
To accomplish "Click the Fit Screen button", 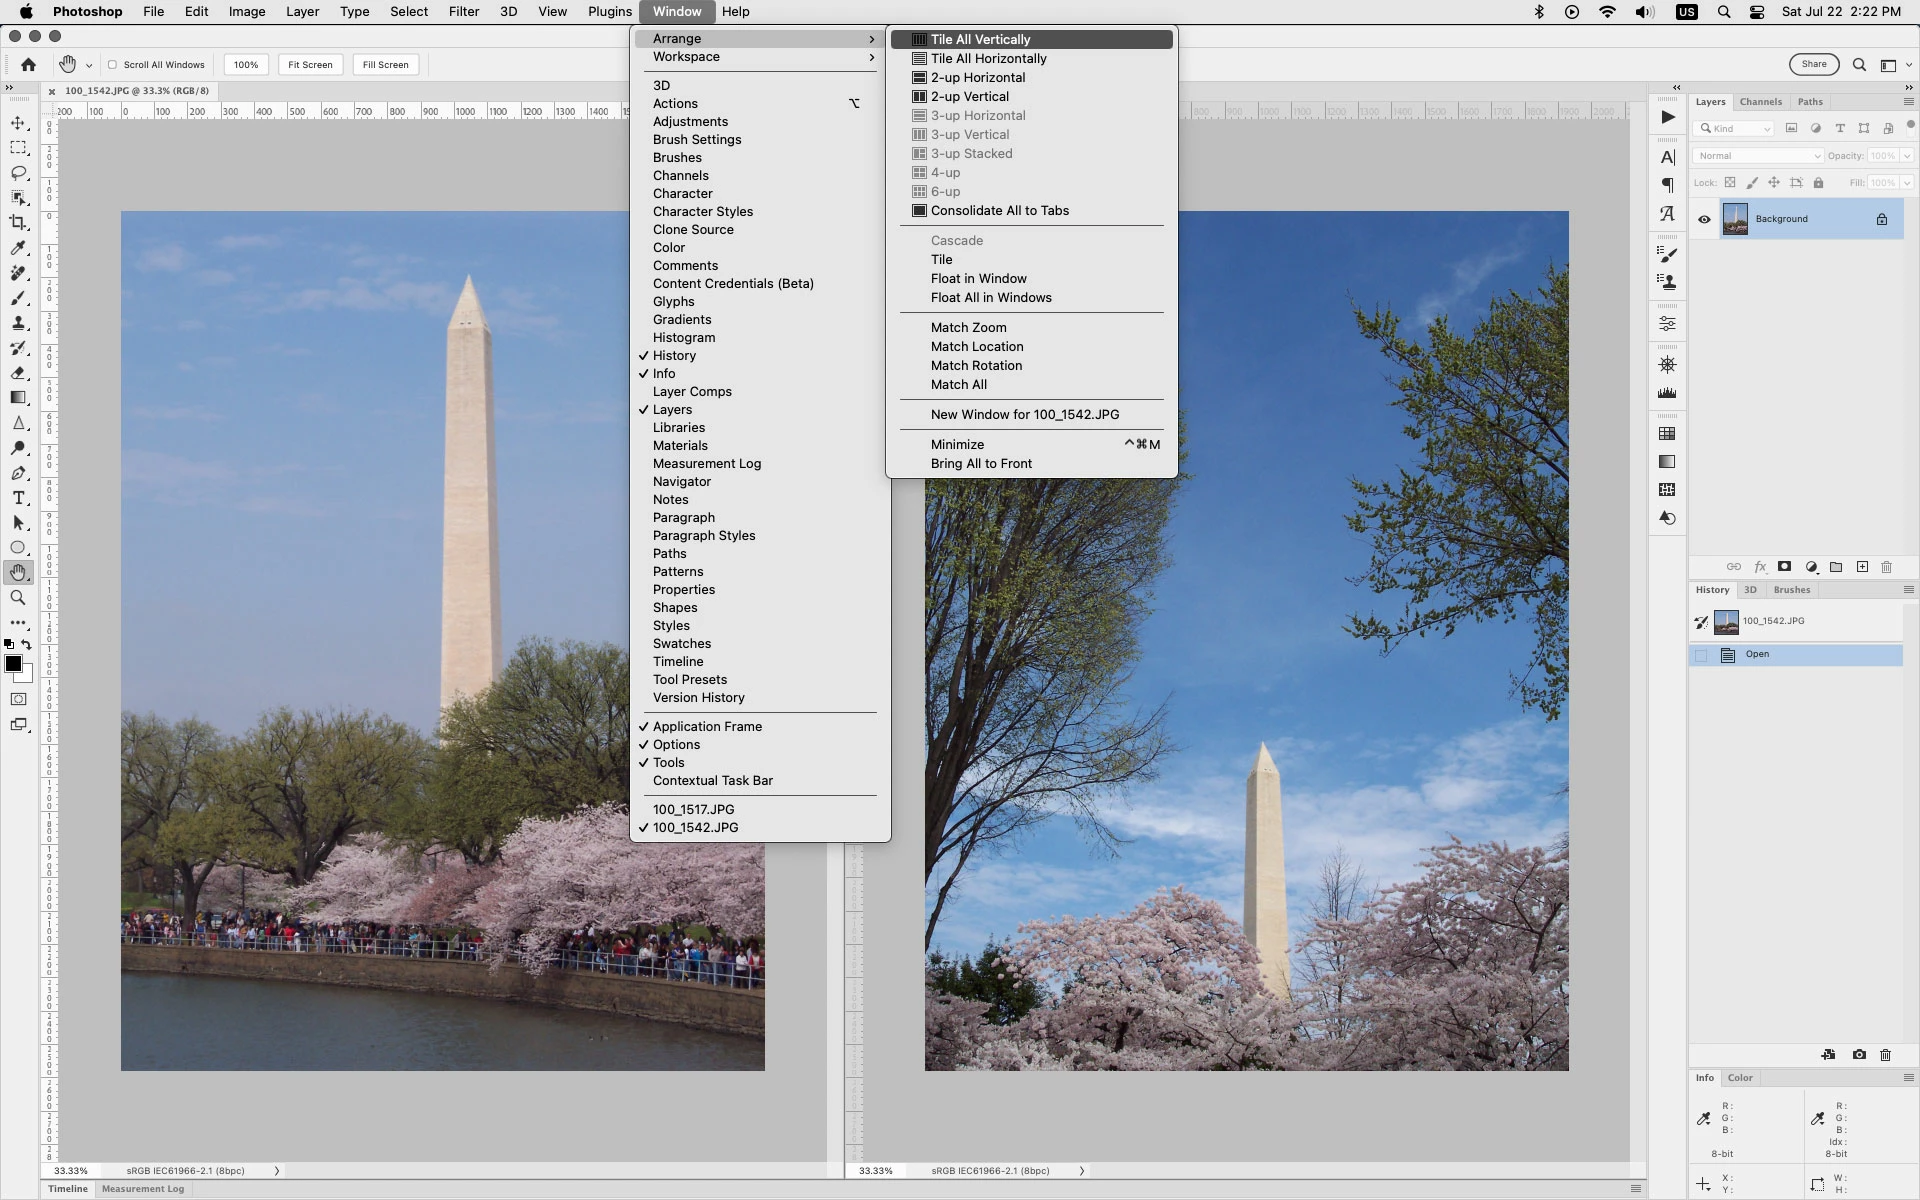I will (x=310, y=65).
